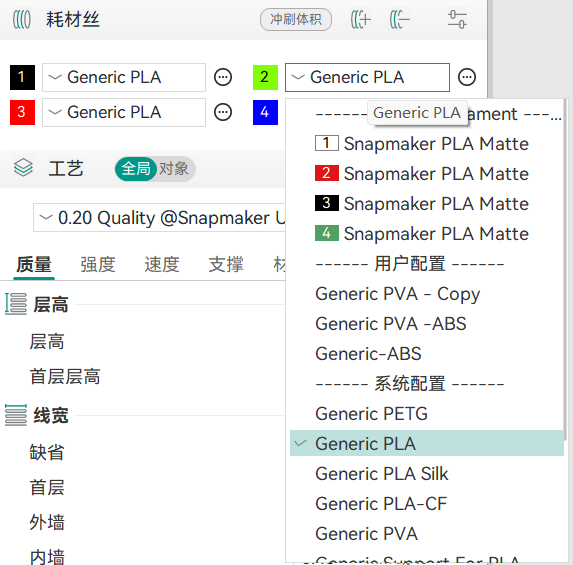Select Generic PLA-CF from the list
Viewport: 573px width, 565px height.
(x=426, y=504)
